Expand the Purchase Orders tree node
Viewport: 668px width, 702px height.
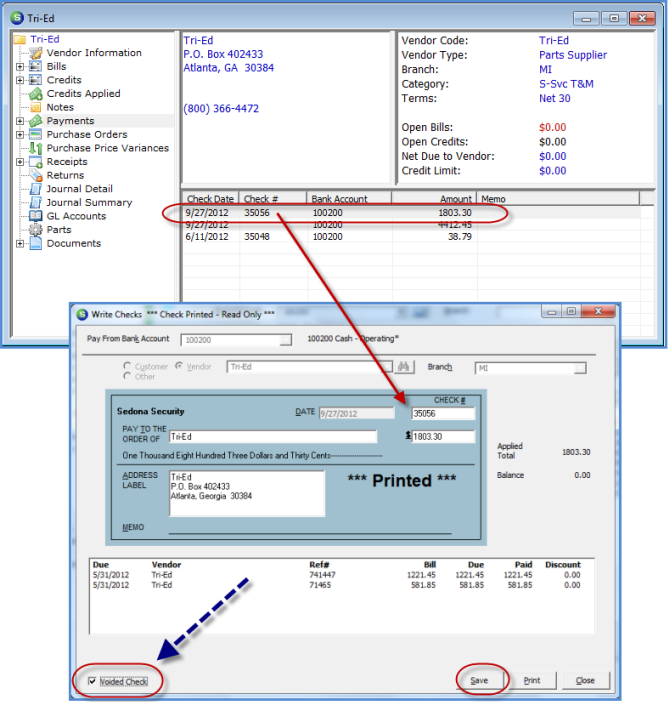[20, 134]
